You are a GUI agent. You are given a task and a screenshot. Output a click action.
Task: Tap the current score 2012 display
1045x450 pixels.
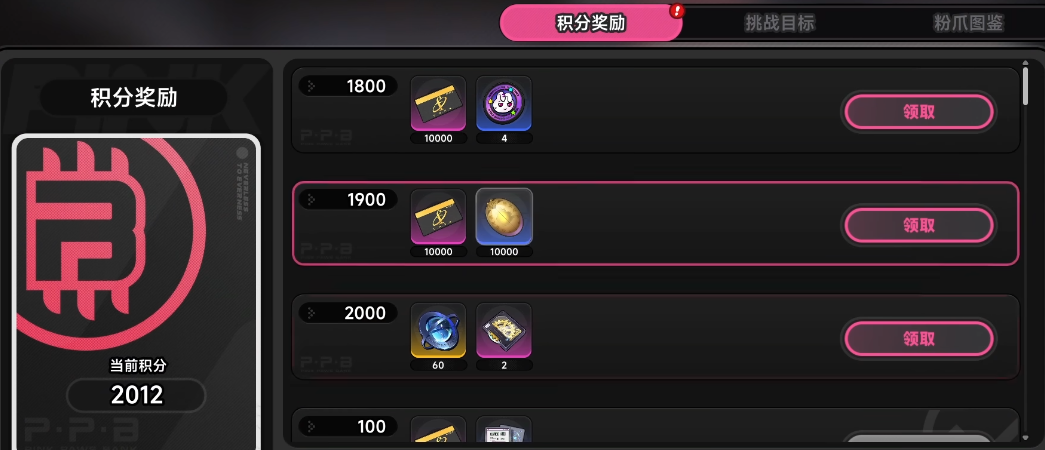pyautogui.click(x=137, y=395)
